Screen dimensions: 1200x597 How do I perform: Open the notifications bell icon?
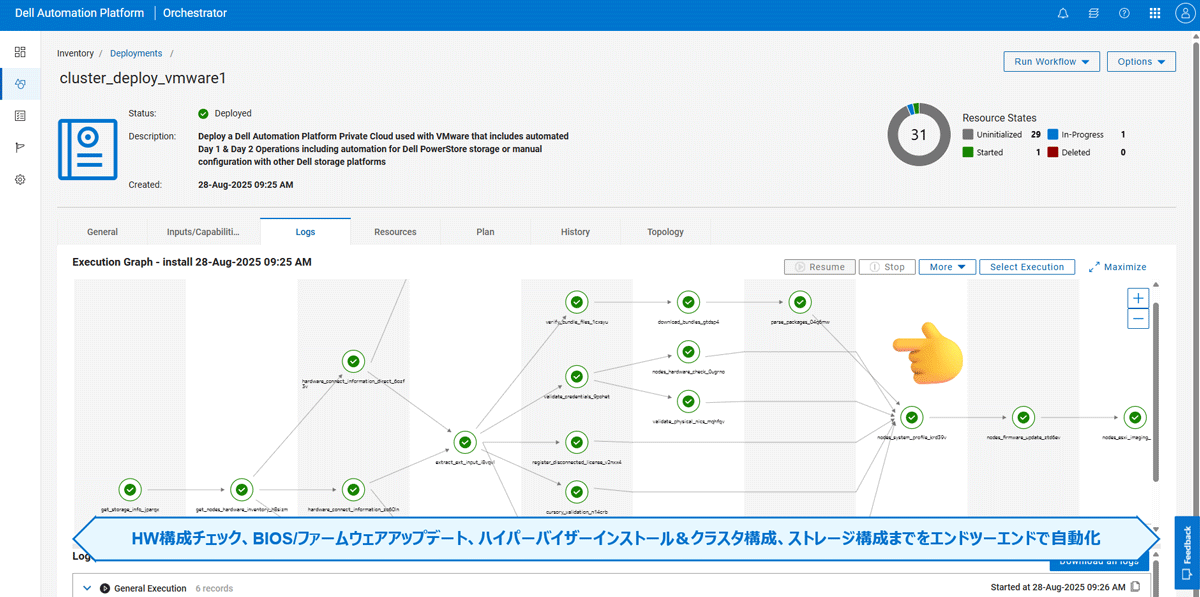(x=1063, y=14)
